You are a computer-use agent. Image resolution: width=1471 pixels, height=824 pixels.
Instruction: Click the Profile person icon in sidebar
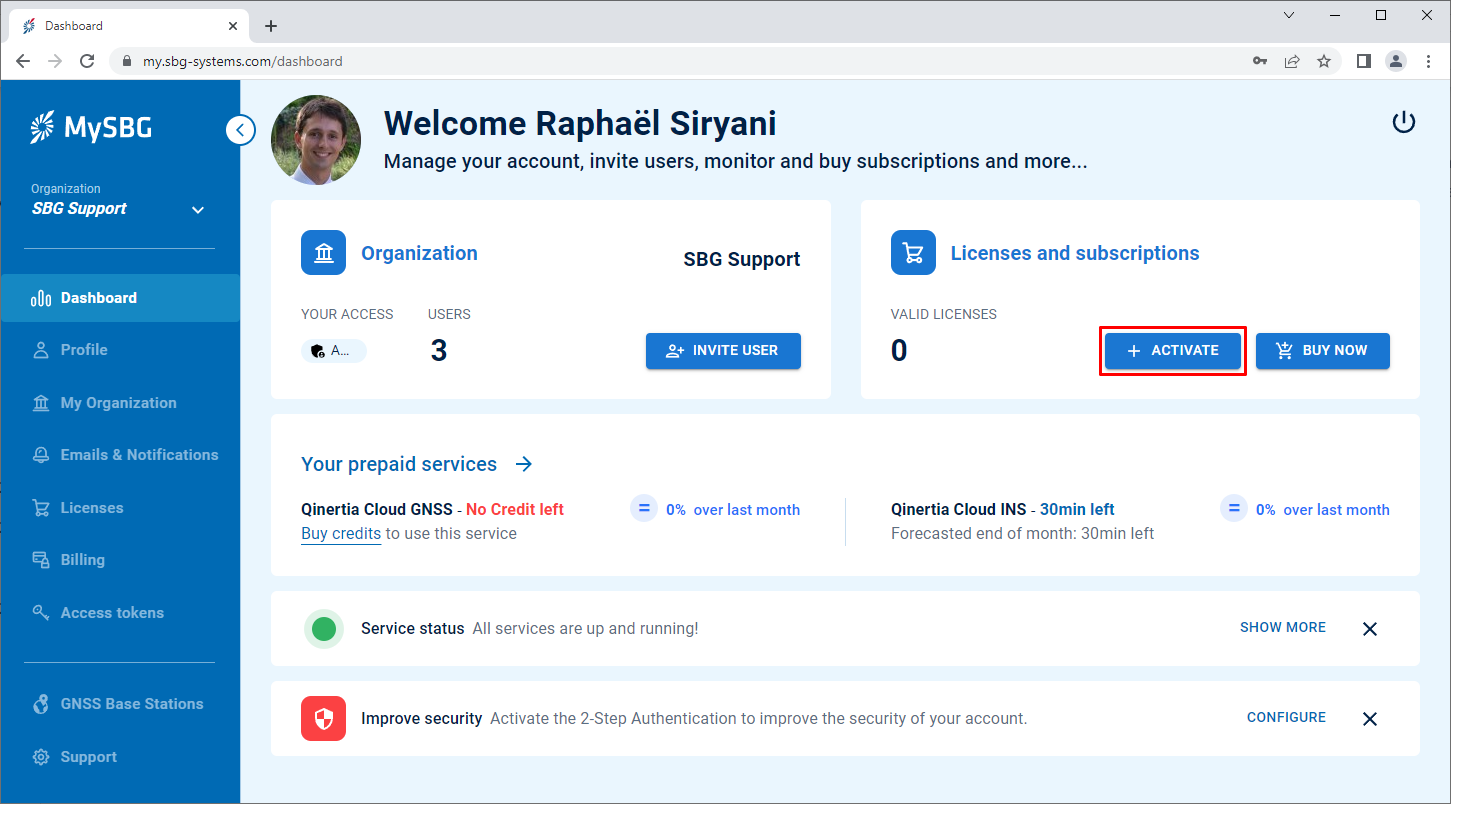point(41,350)
